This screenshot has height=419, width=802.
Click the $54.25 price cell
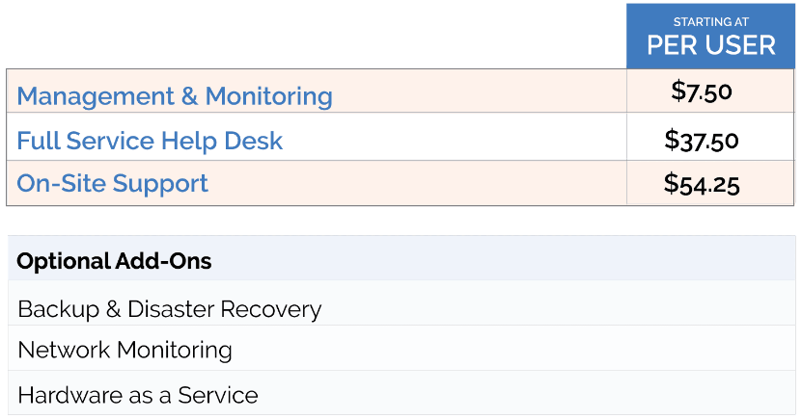pos(701,183)
